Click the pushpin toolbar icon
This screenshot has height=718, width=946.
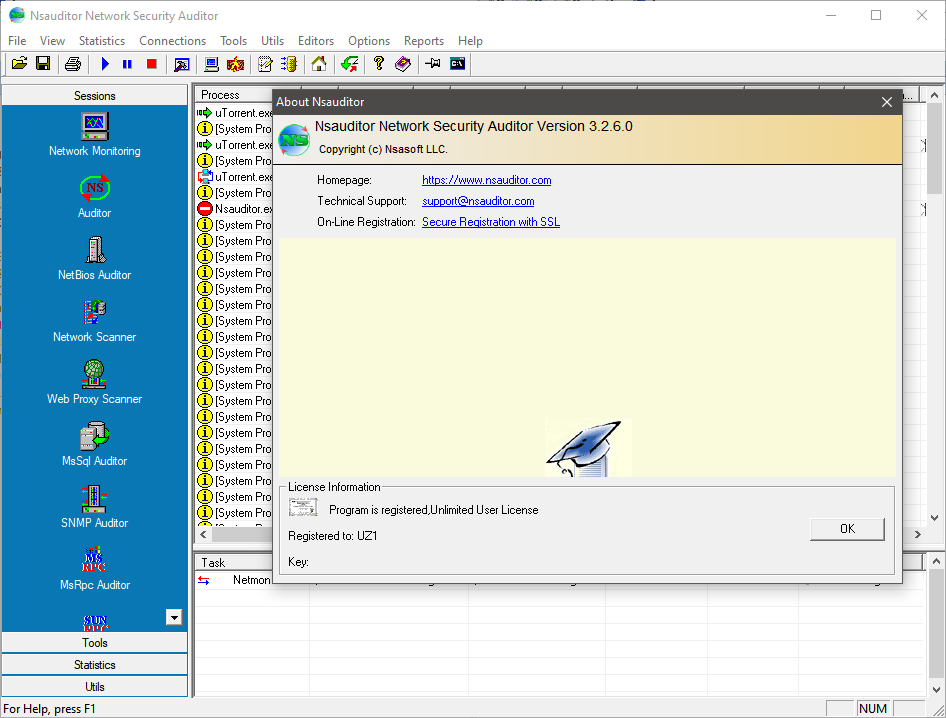[x=433, y=63]
